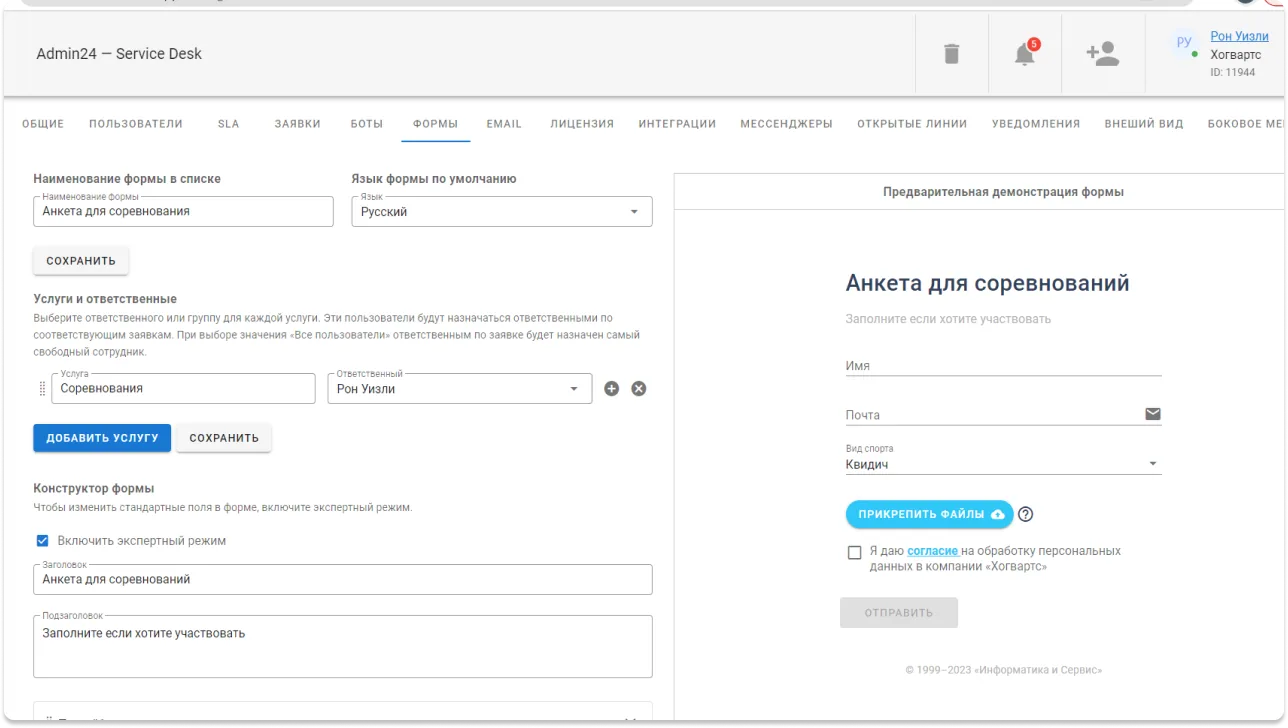The width and height of the screenshot is (1288, 728).
Task: Open the help question mark icon
Action: (x=1025, y=515)
